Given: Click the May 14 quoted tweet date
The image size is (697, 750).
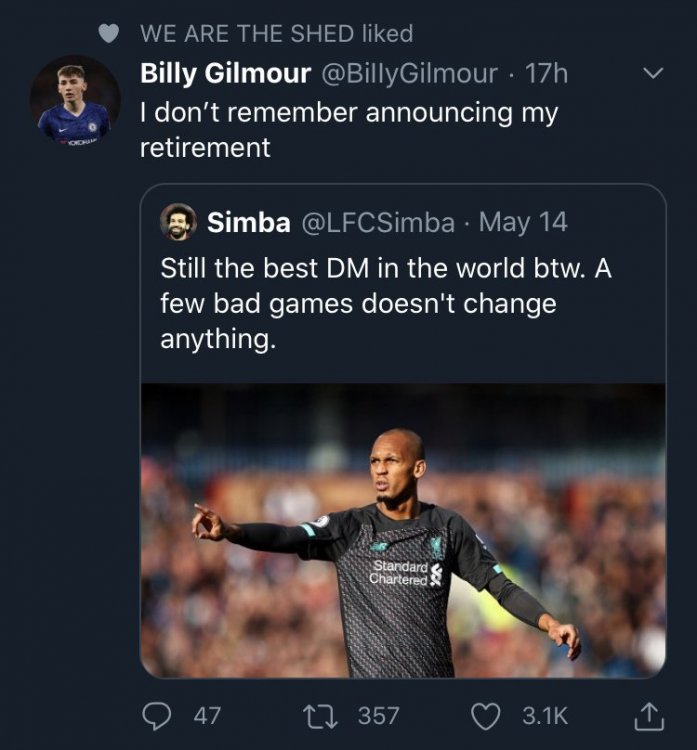Looking at the screenshot, I should 523,222.
